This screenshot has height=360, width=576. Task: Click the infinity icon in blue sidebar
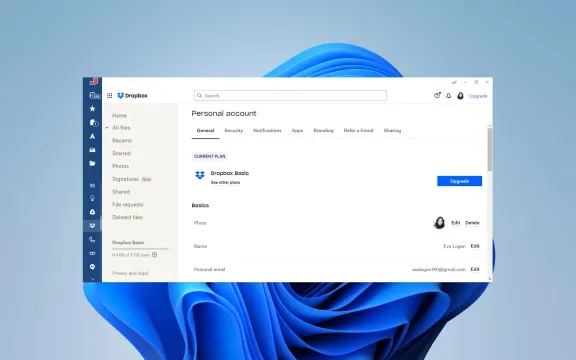click(92, 253)
